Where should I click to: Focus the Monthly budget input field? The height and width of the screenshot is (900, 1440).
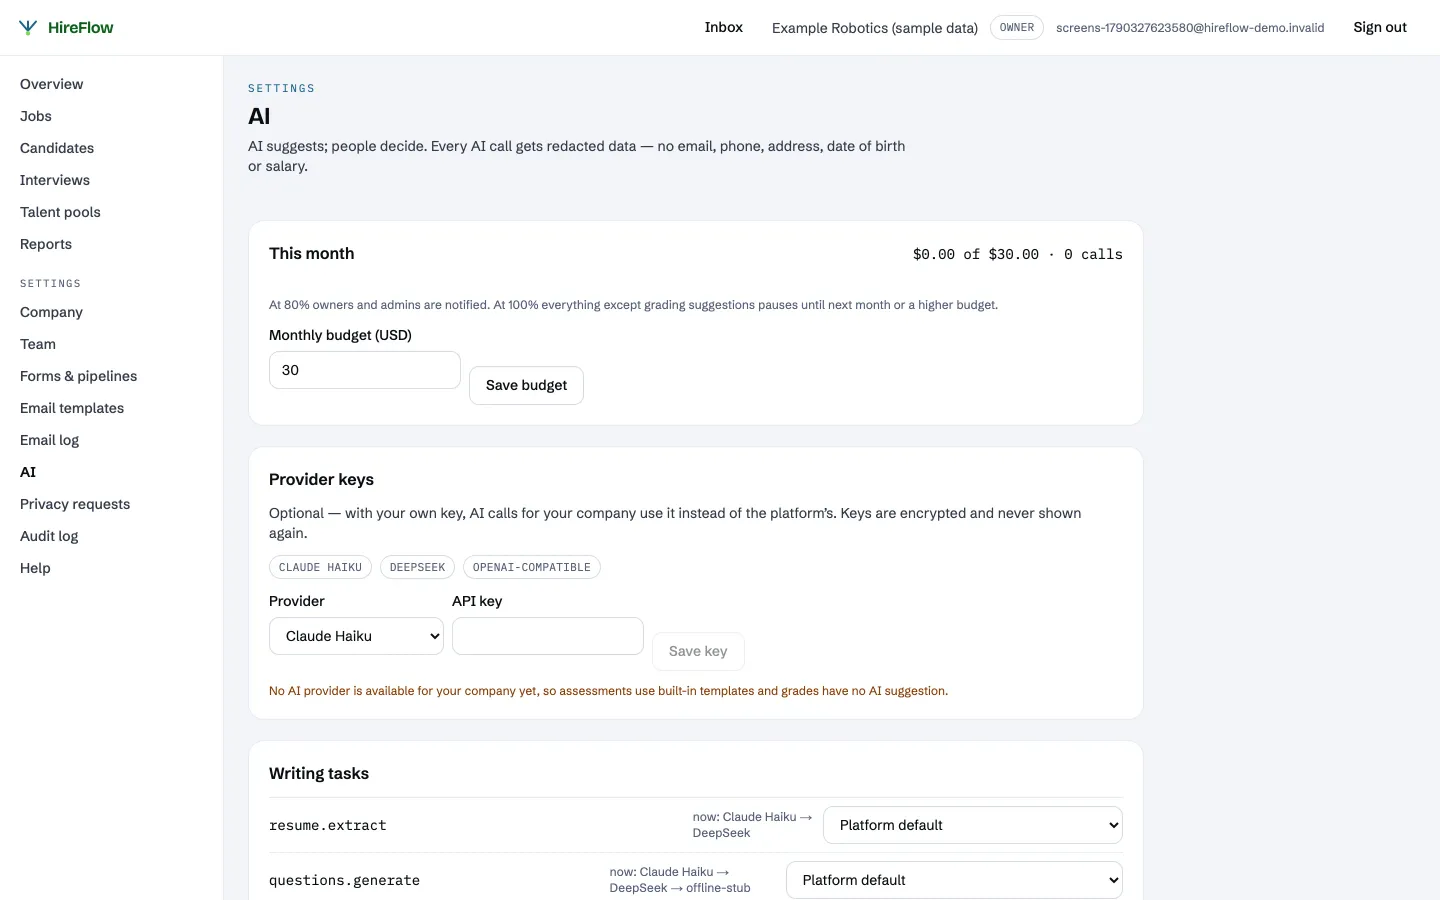pyautogui.click(x=365, y=370)
